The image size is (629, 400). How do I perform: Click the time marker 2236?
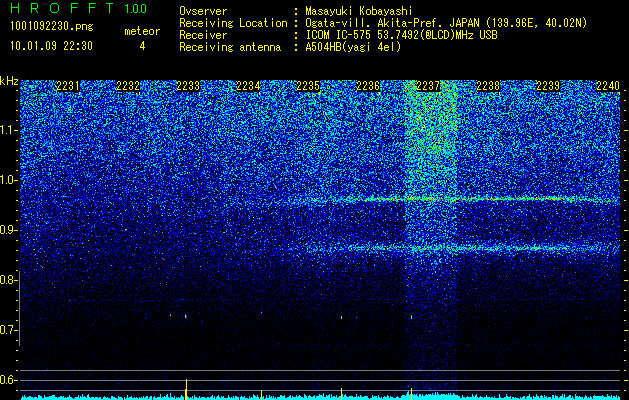368,86
